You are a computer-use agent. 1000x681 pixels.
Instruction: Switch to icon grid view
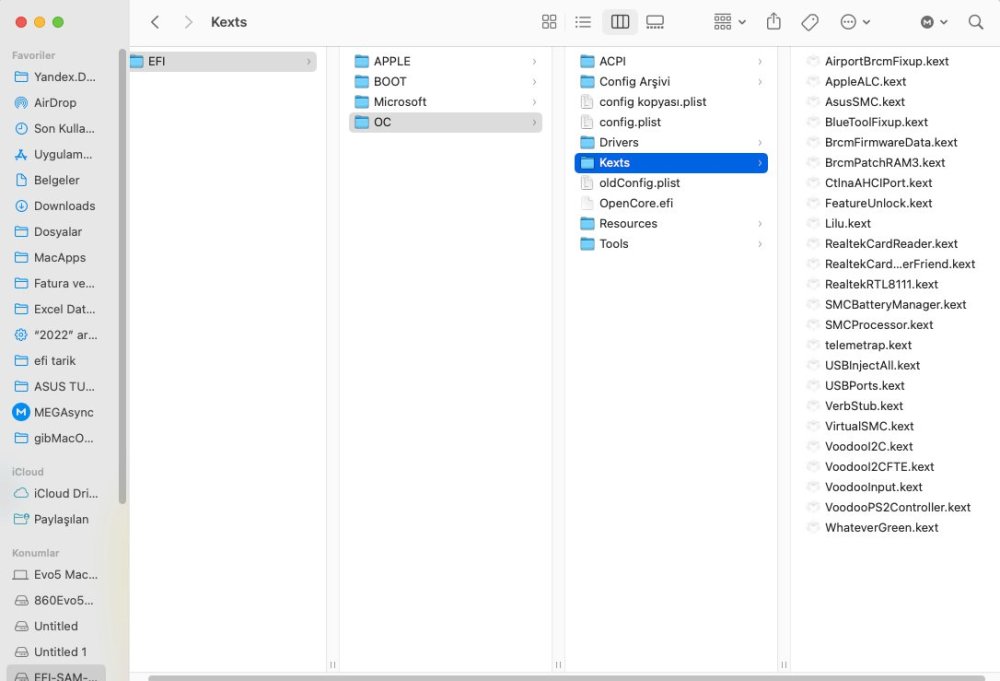pos(549,22)
